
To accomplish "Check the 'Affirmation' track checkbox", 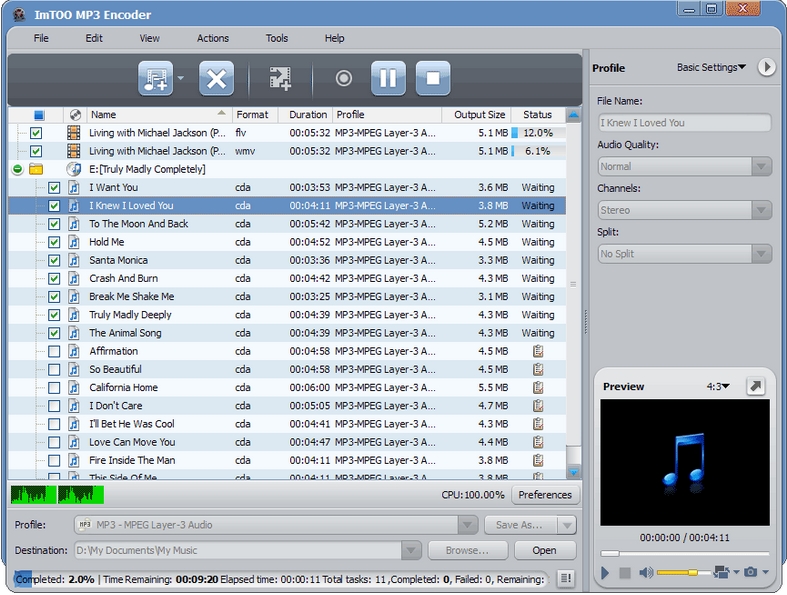I will [54, 351].
